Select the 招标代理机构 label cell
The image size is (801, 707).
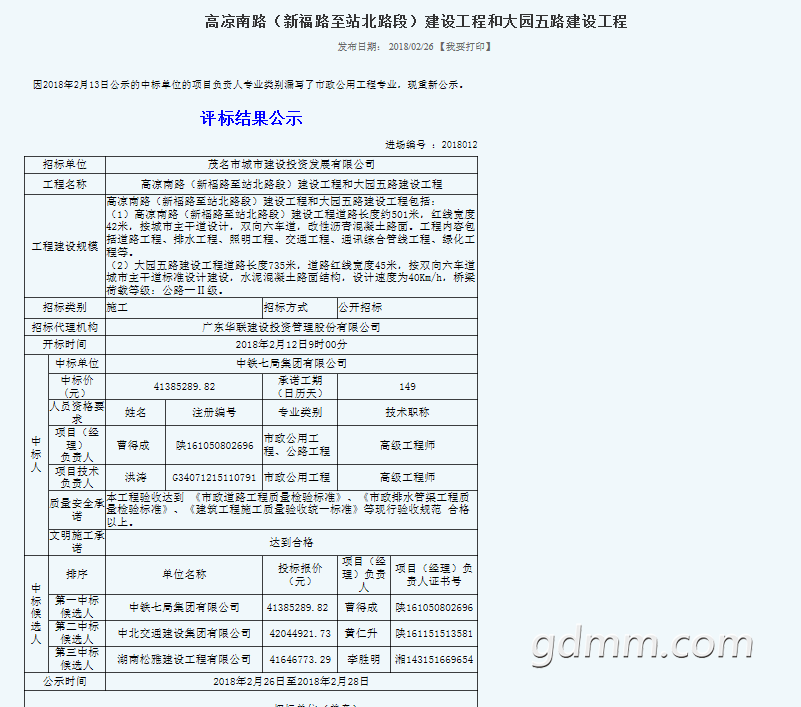tap(65, 327)
